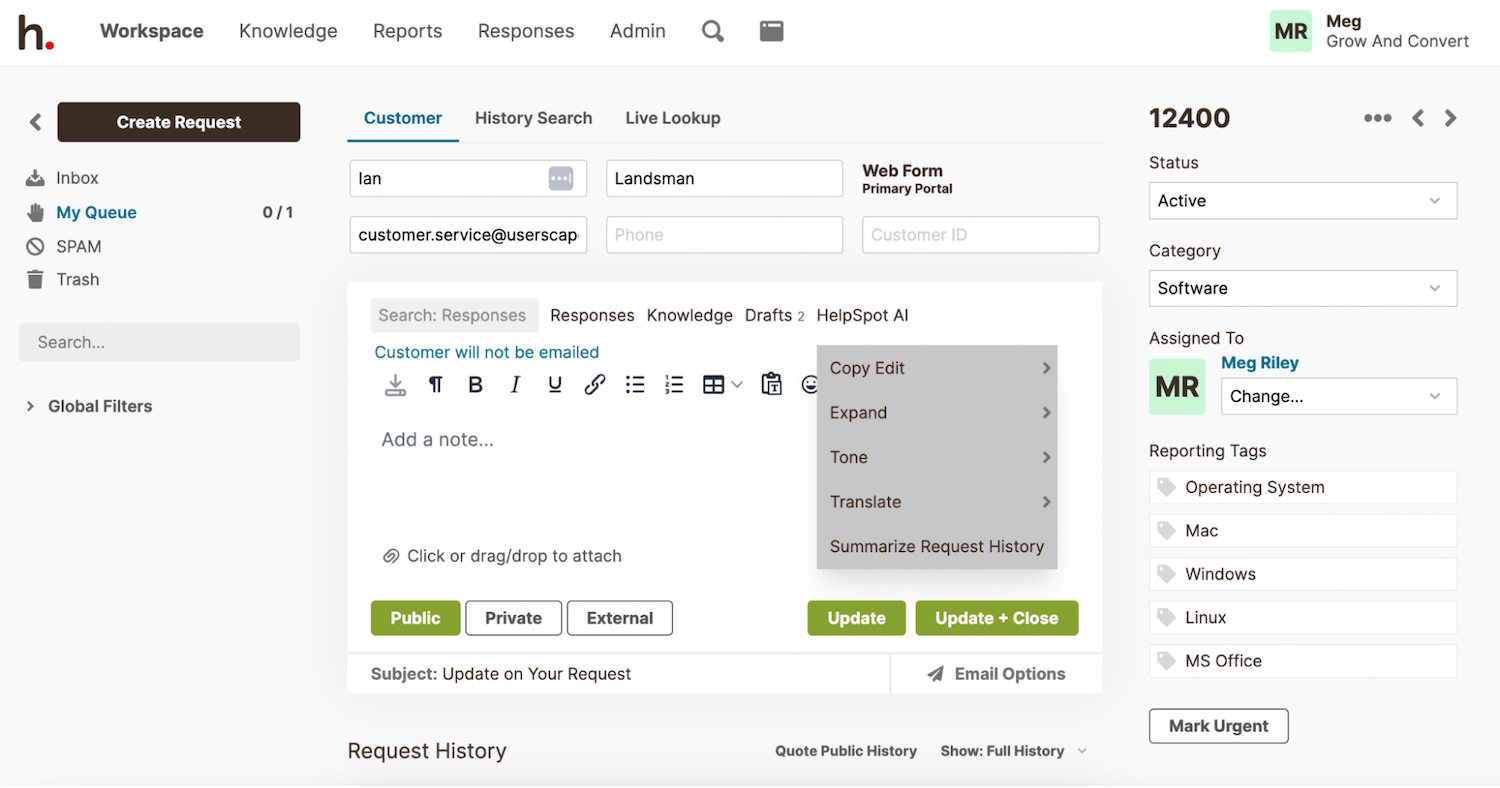Screen dimensions: 1500x788
Task: Click the Phone input field
Action: [x=725, y=235]
